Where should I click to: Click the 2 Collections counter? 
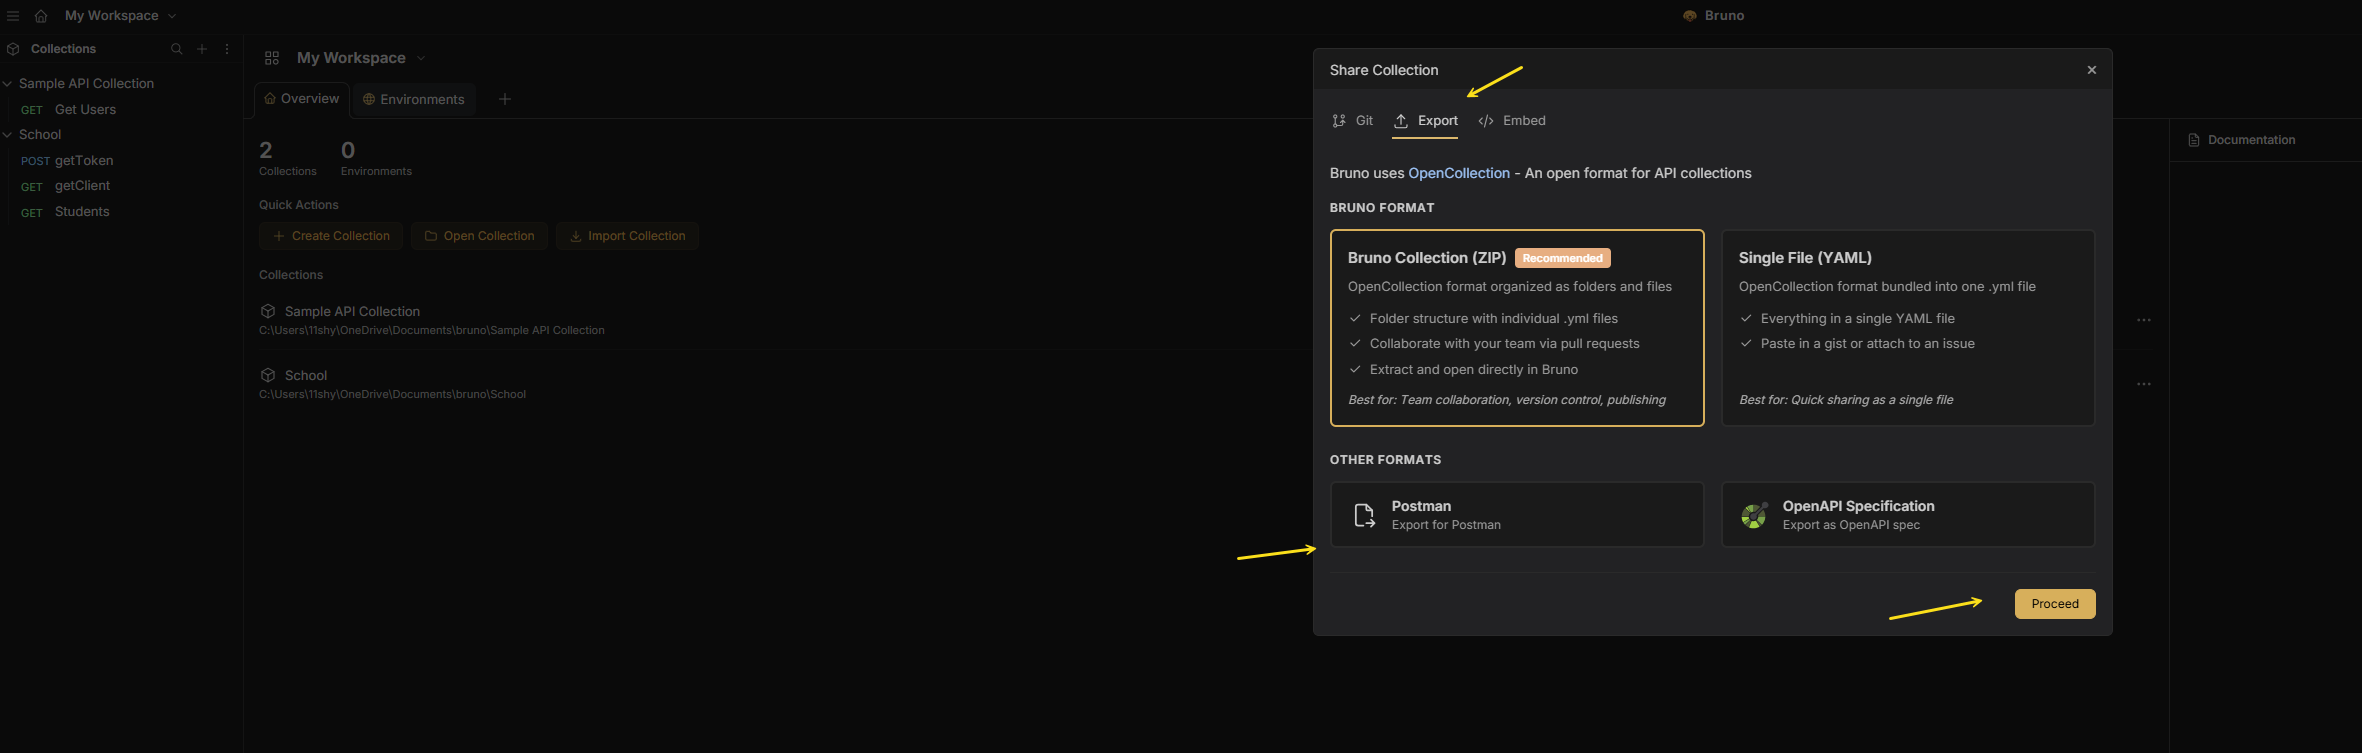287,158
